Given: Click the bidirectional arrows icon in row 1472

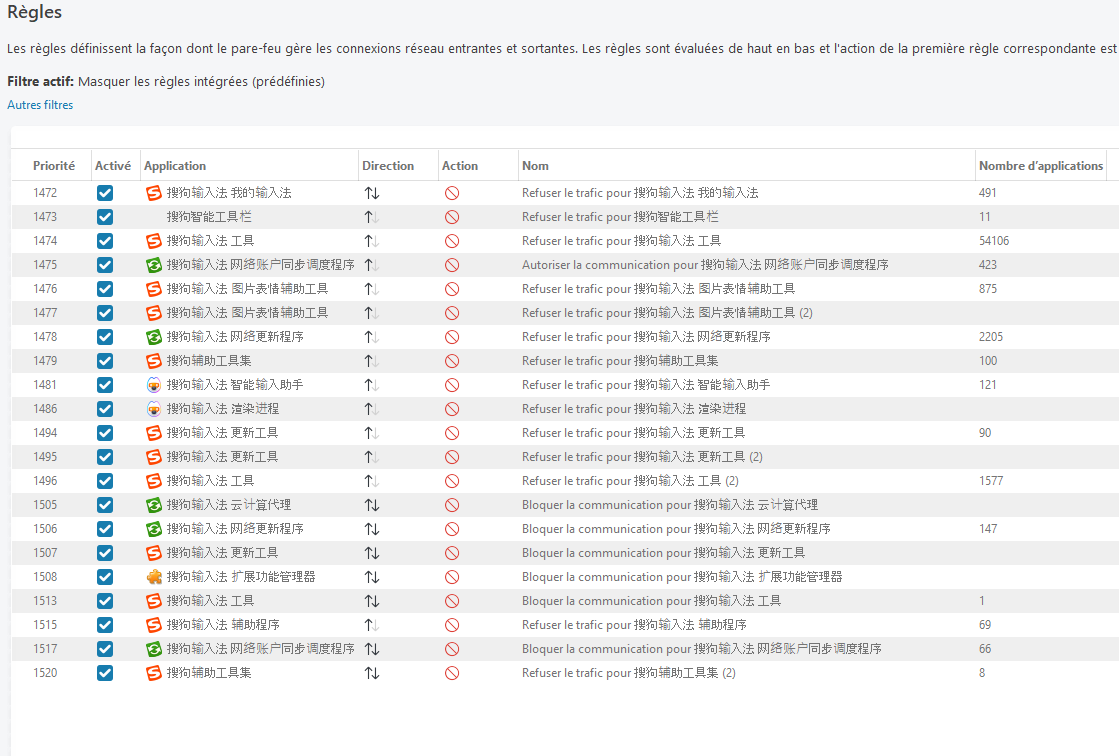Looking at the screenshot, I should pyautogui.click(x=372, y=193).
